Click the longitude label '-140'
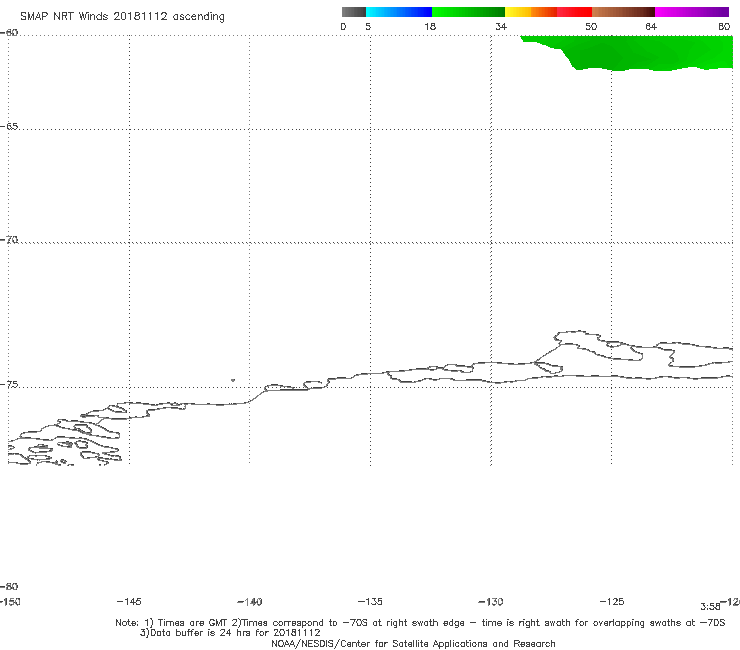Viewport: 740px width, 650px height. tap(250, 602)
